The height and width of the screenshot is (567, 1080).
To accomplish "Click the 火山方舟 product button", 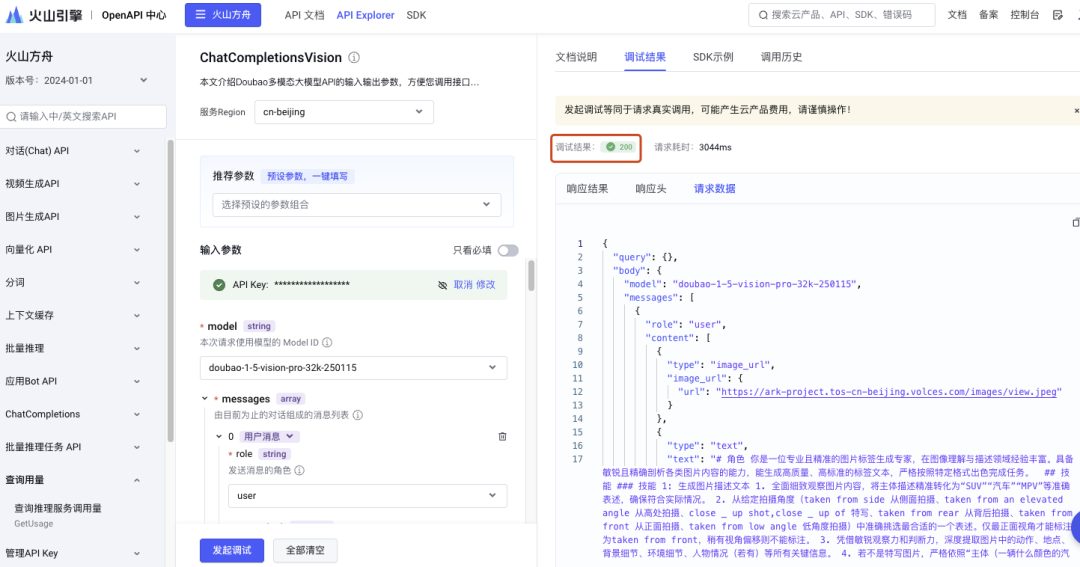I will click(222, 14).
